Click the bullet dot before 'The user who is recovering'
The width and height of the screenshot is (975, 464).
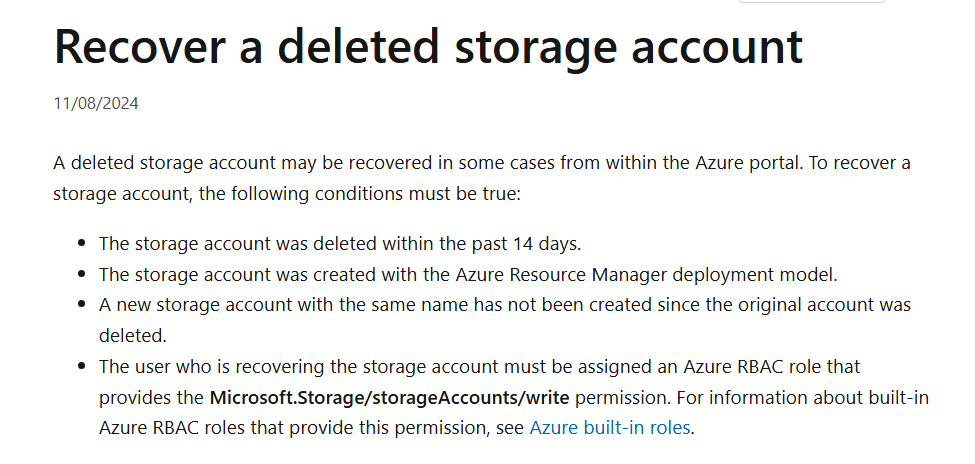pos(81,366)
